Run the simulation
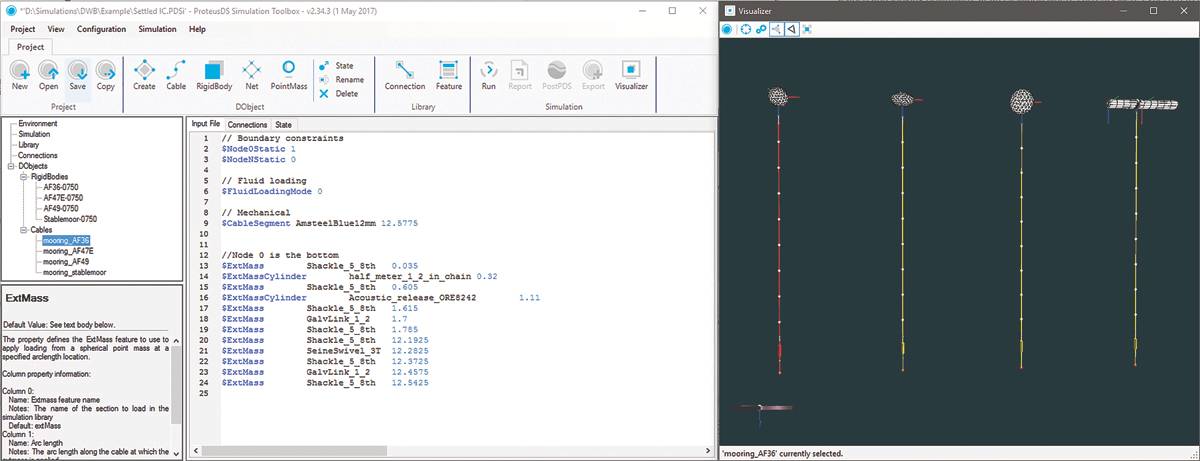The height and width of the screenshot is (461, 1200). click(x=488, y=76)
